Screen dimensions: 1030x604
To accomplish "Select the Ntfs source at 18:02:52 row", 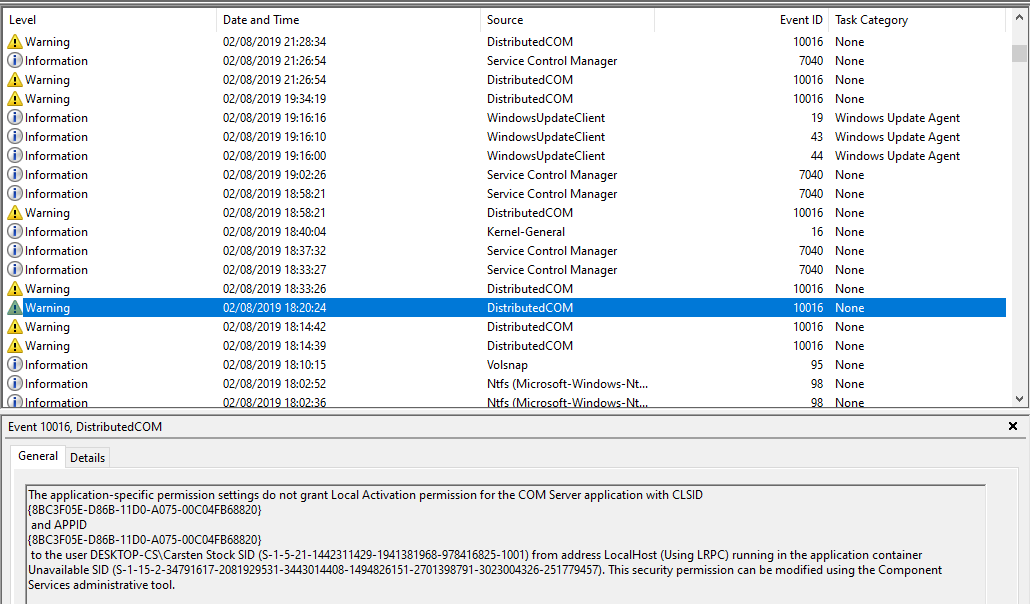I will click(567, 384).
